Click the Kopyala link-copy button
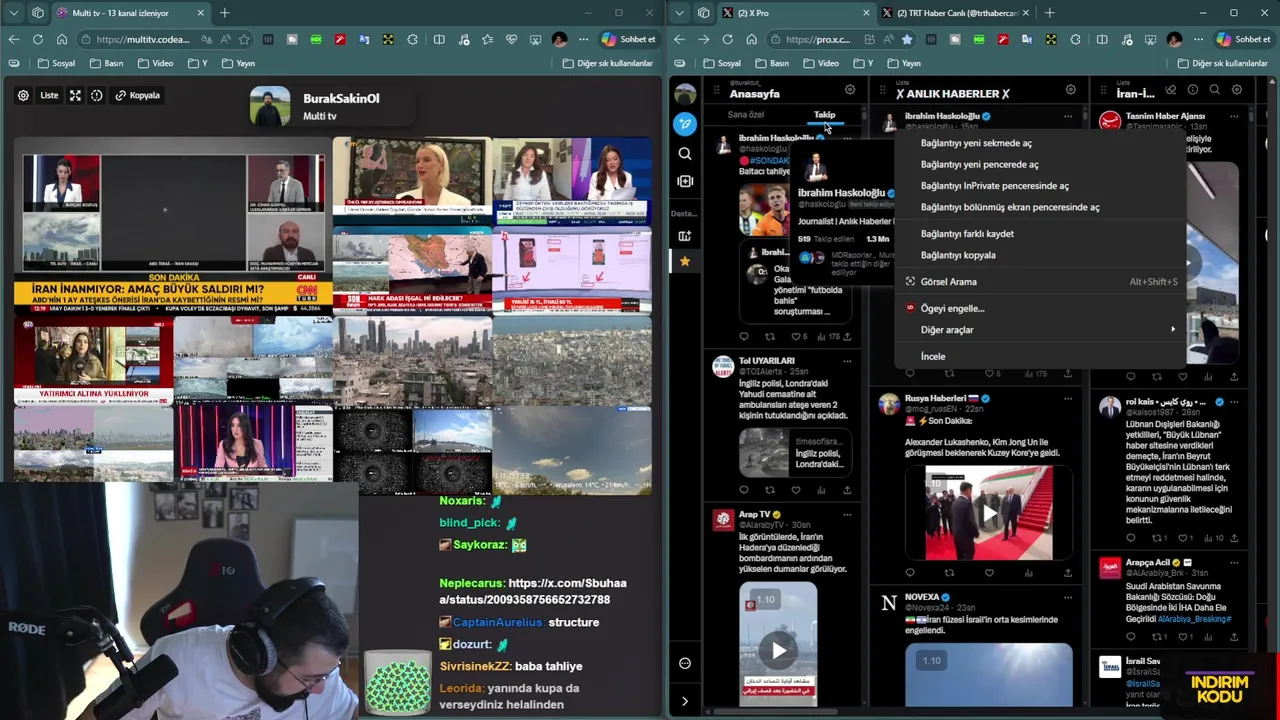 137,95
